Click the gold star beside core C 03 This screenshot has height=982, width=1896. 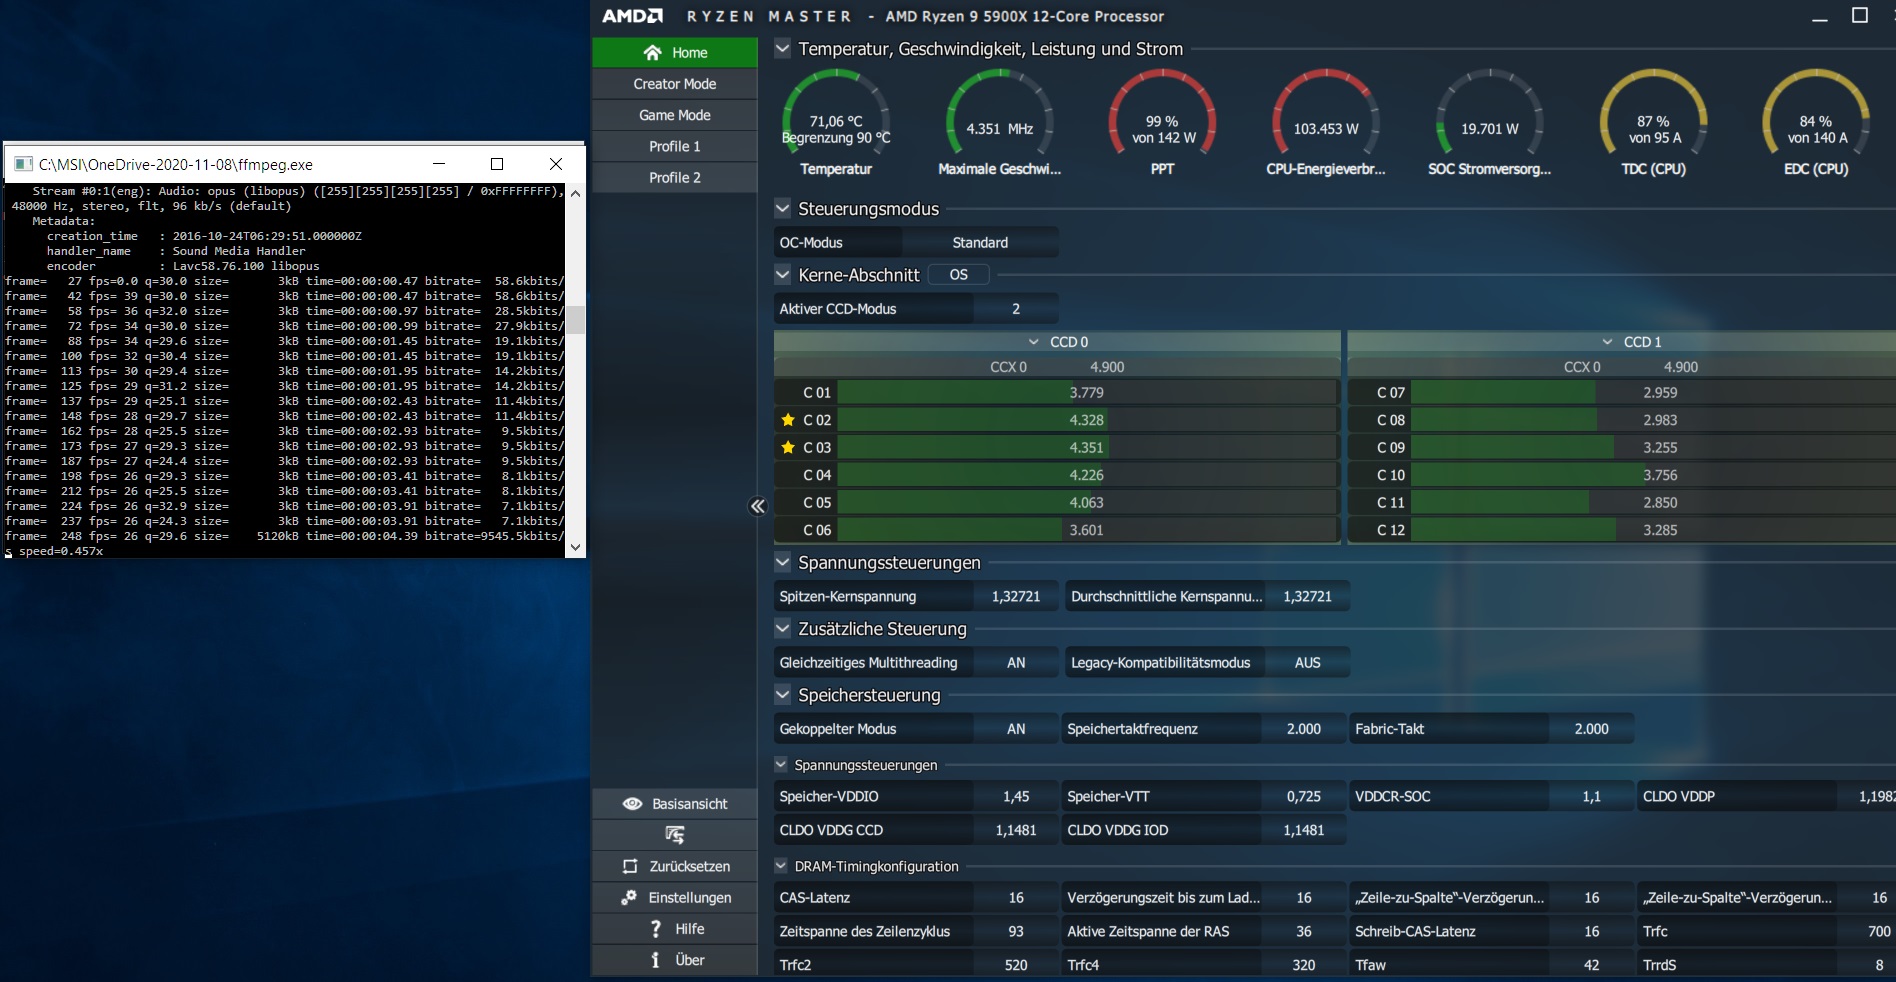[788, 447]
